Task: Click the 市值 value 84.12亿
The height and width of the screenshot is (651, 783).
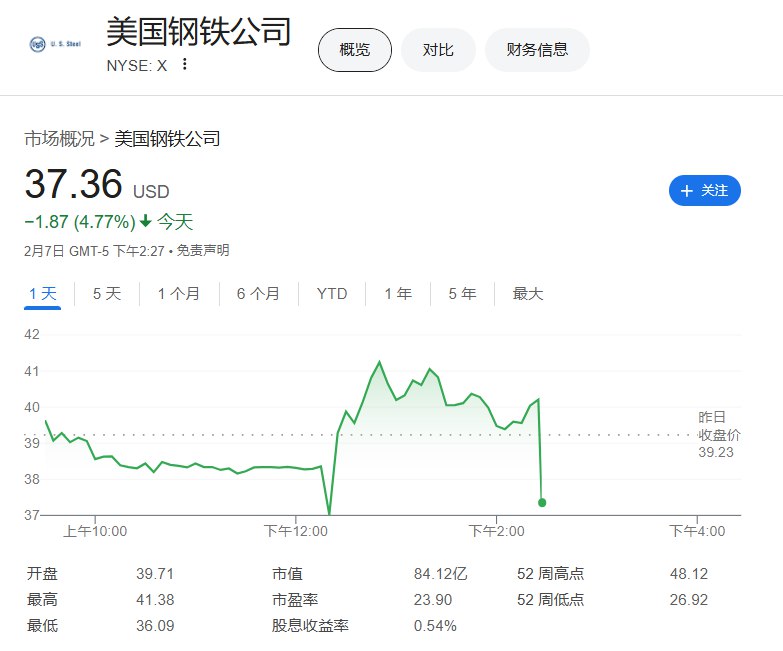Action: point(440,574)
